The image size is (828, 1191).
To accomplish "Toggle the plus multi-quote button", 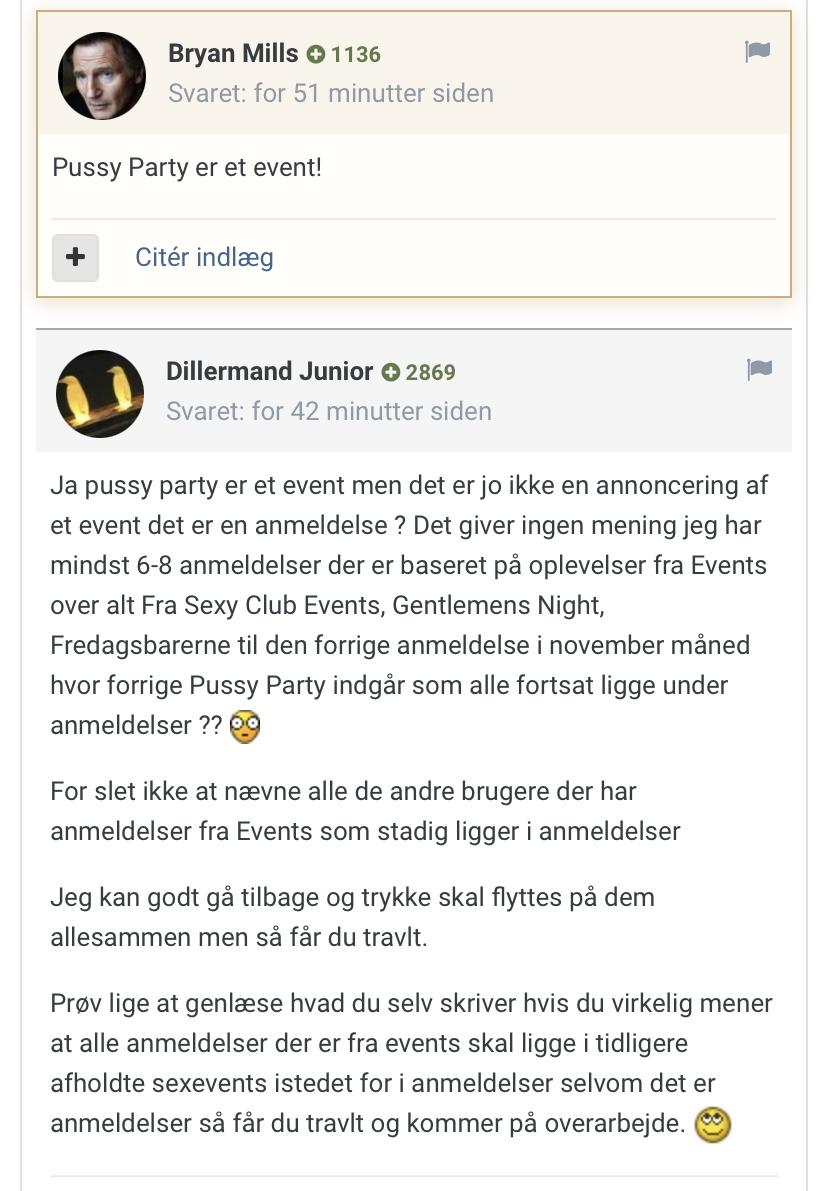I will click(x=75, y=257).
